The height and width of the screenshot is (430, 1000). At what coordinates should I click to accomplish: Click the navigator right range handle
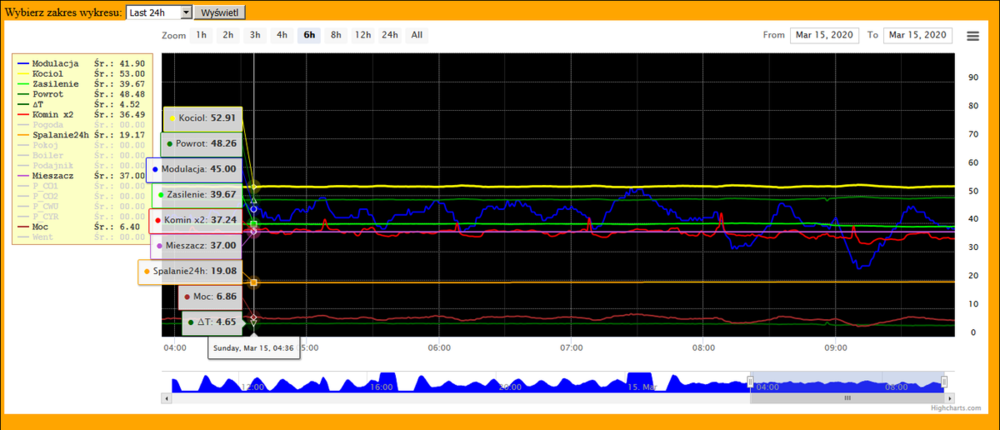pos(944,382)
